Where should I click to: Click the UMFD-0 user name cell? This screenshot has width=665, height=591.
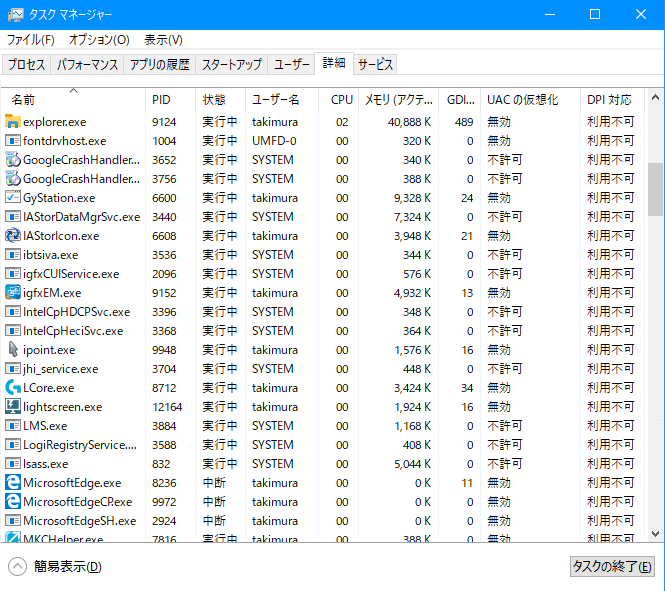pyautogui.click(x=274, y=141)
